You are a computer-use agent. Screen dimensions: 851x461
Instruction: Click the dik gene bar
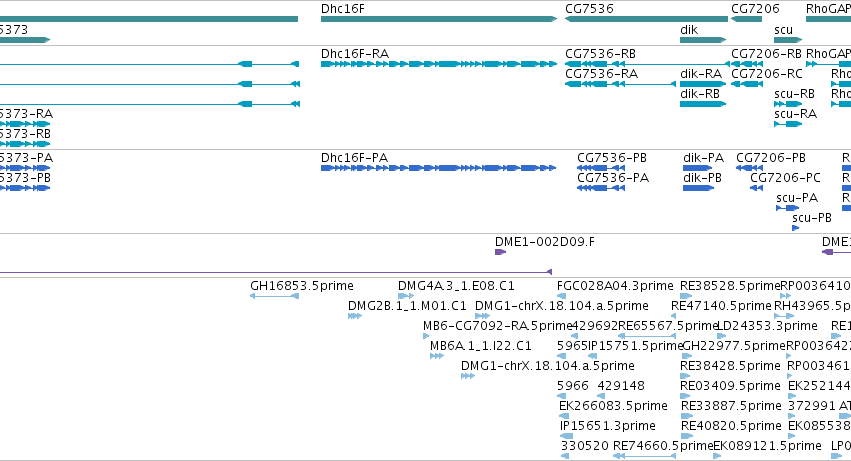point(703,40)
